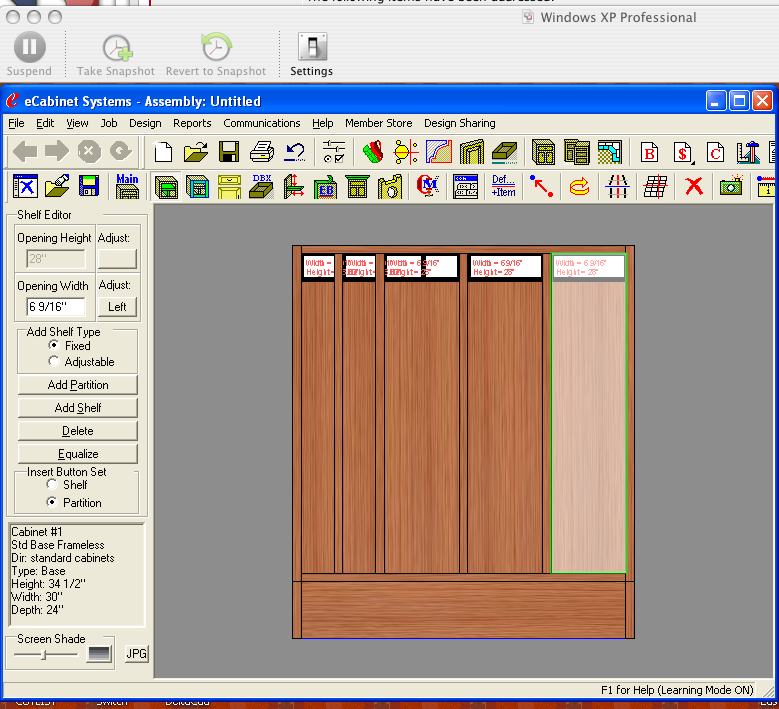The width and height of the screenshot is (779, 709).
Task: Open the Member Store menu
Action: point(379,123)
